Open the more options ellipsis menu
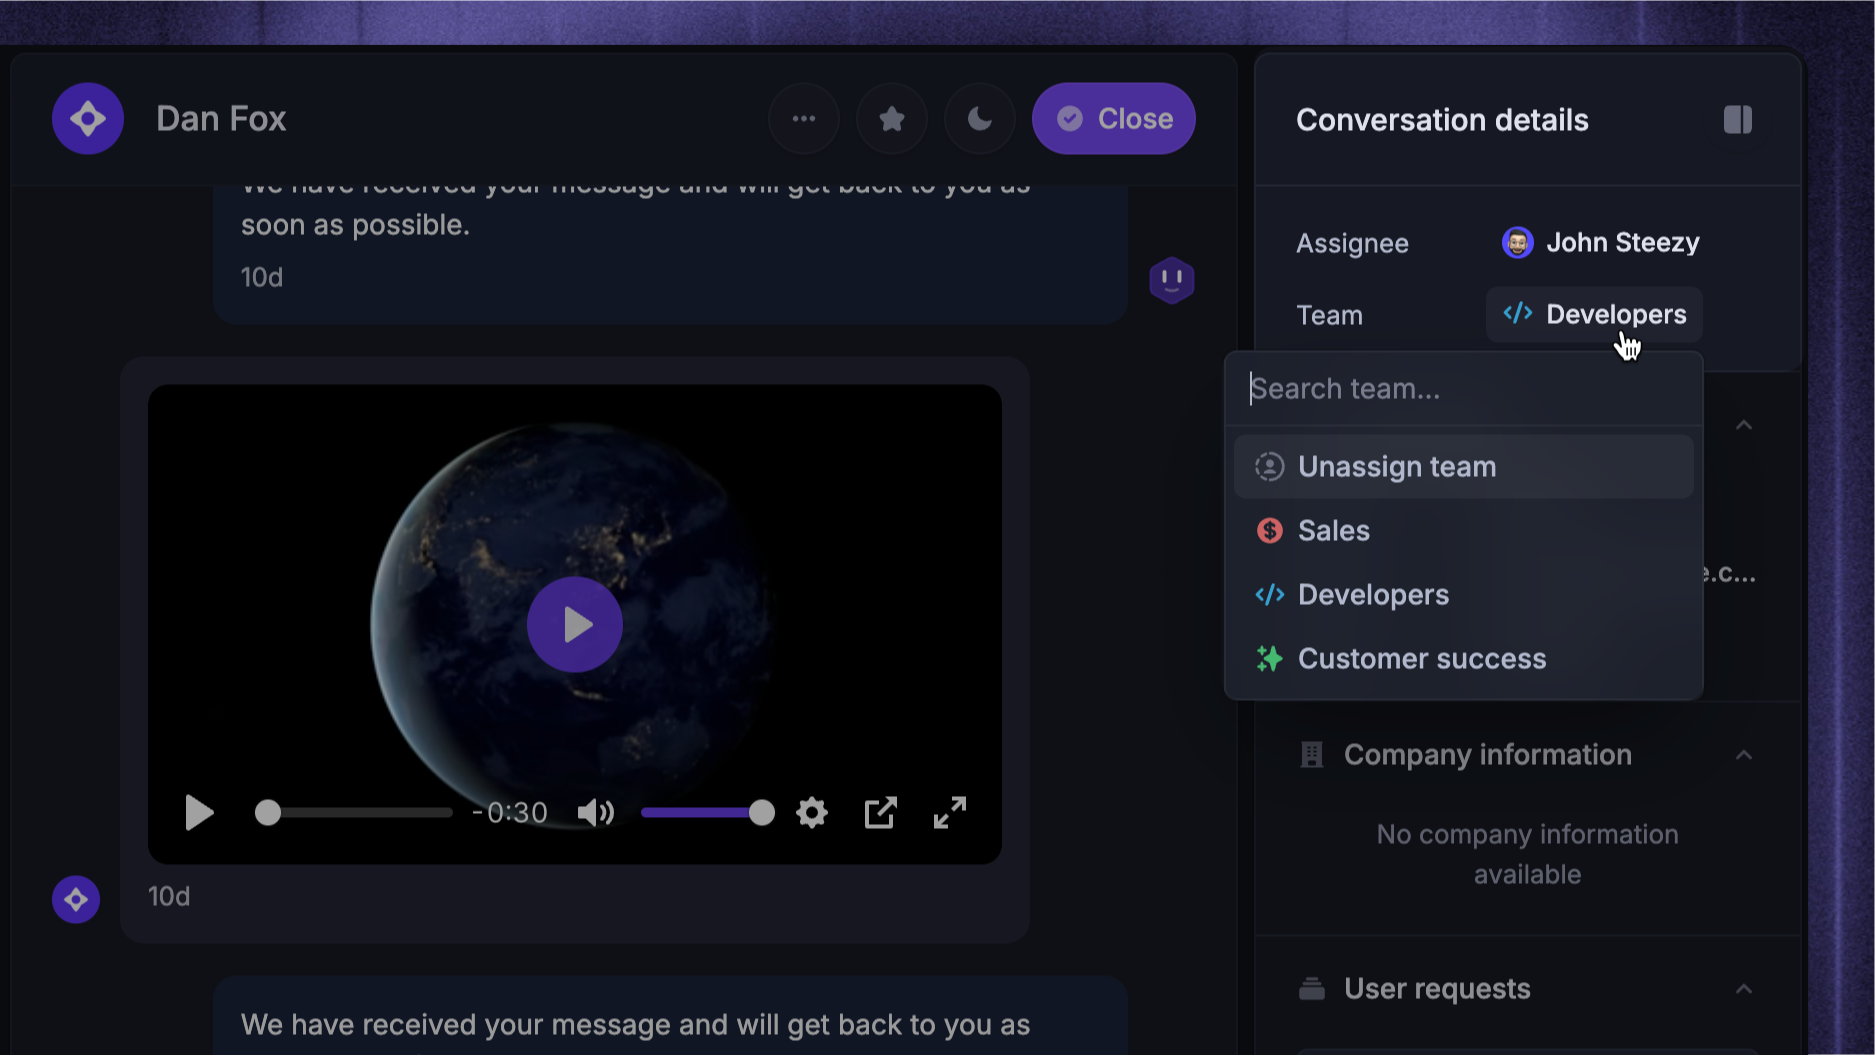 [803, 119]
